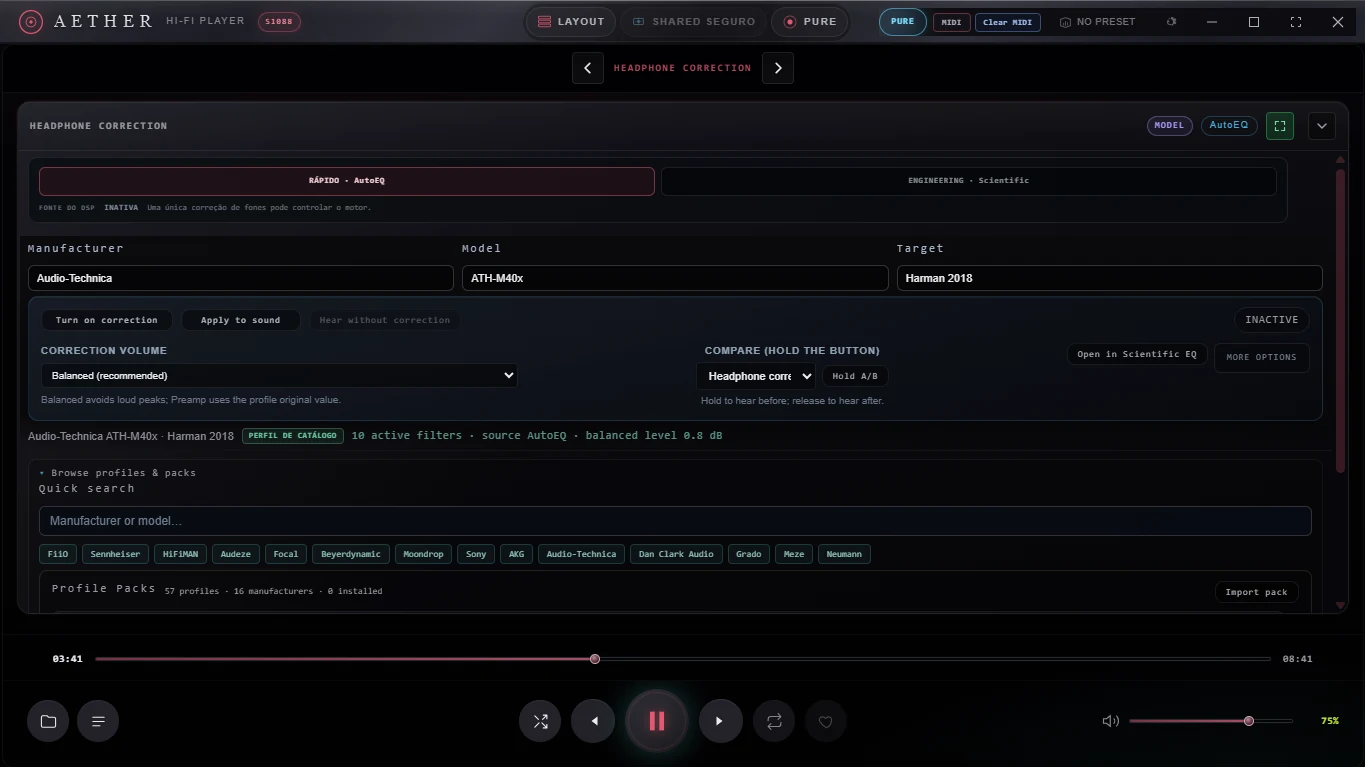Expand More Options
Screen dimensions: 1365x767
click(x=1261, y=357)
